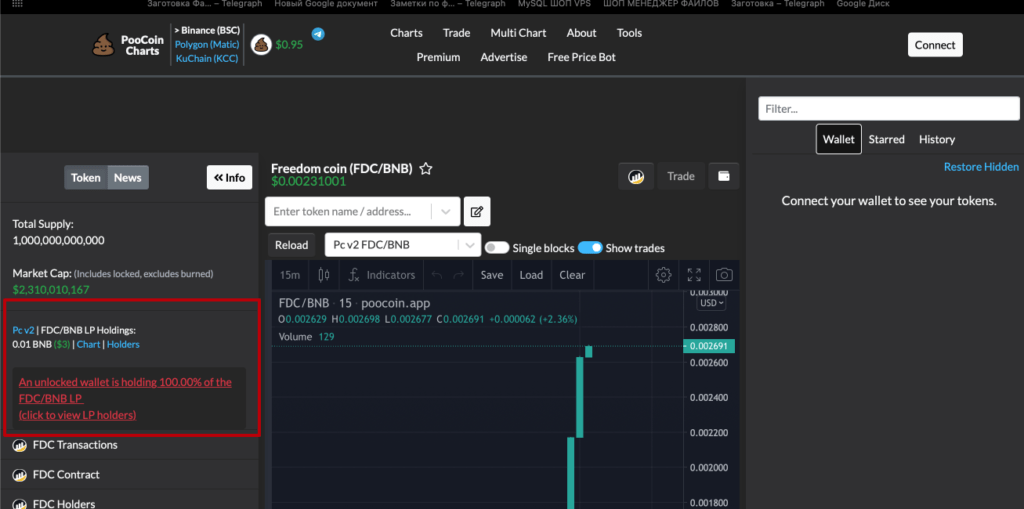Switch to Polygon (Matic) network
Screen dimensions: 1024x509
(x=207, y=44)
